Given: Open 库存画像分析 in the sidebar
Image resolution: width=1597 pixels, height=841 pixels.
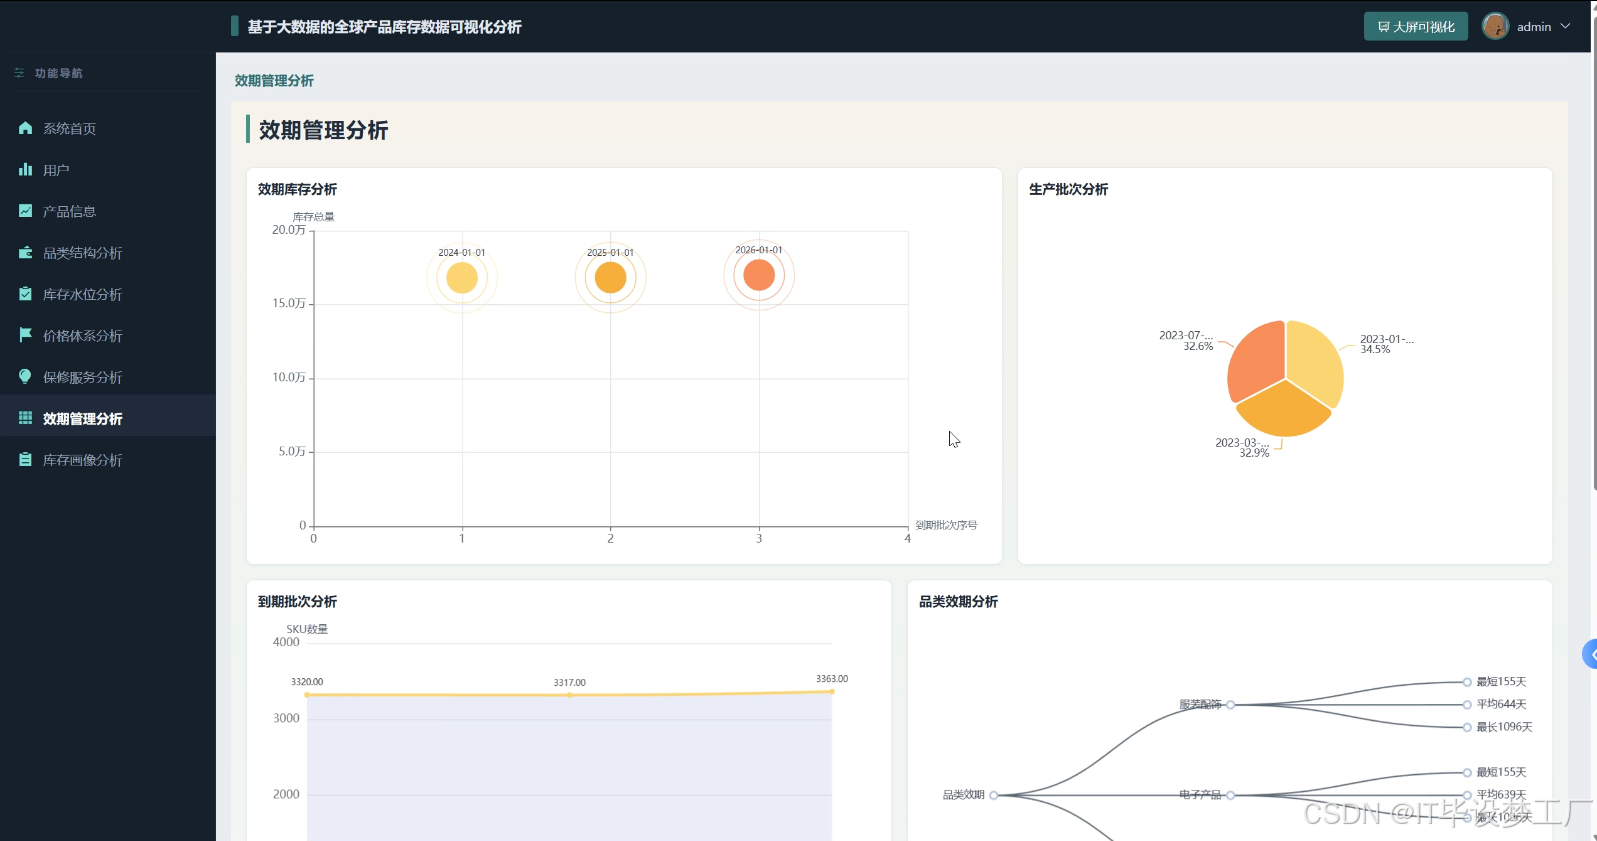Looking at the screenshot, I should click(108, 460).
